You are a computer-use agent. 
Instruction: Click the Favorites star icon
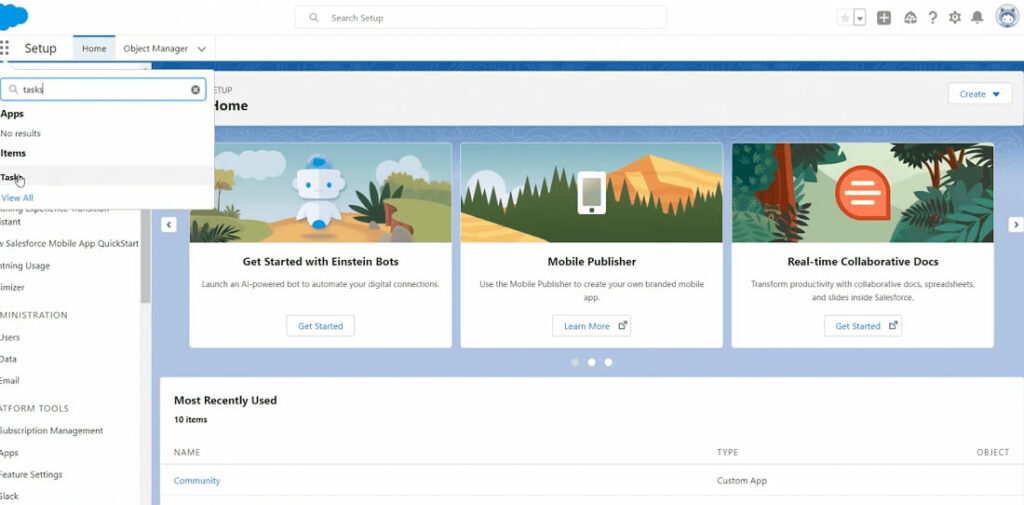click(845, 18)
